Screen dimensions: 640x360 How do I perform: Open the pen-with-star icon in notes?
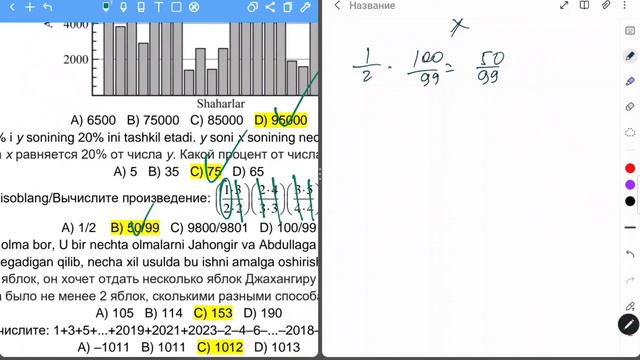click(x=630, y=306)
